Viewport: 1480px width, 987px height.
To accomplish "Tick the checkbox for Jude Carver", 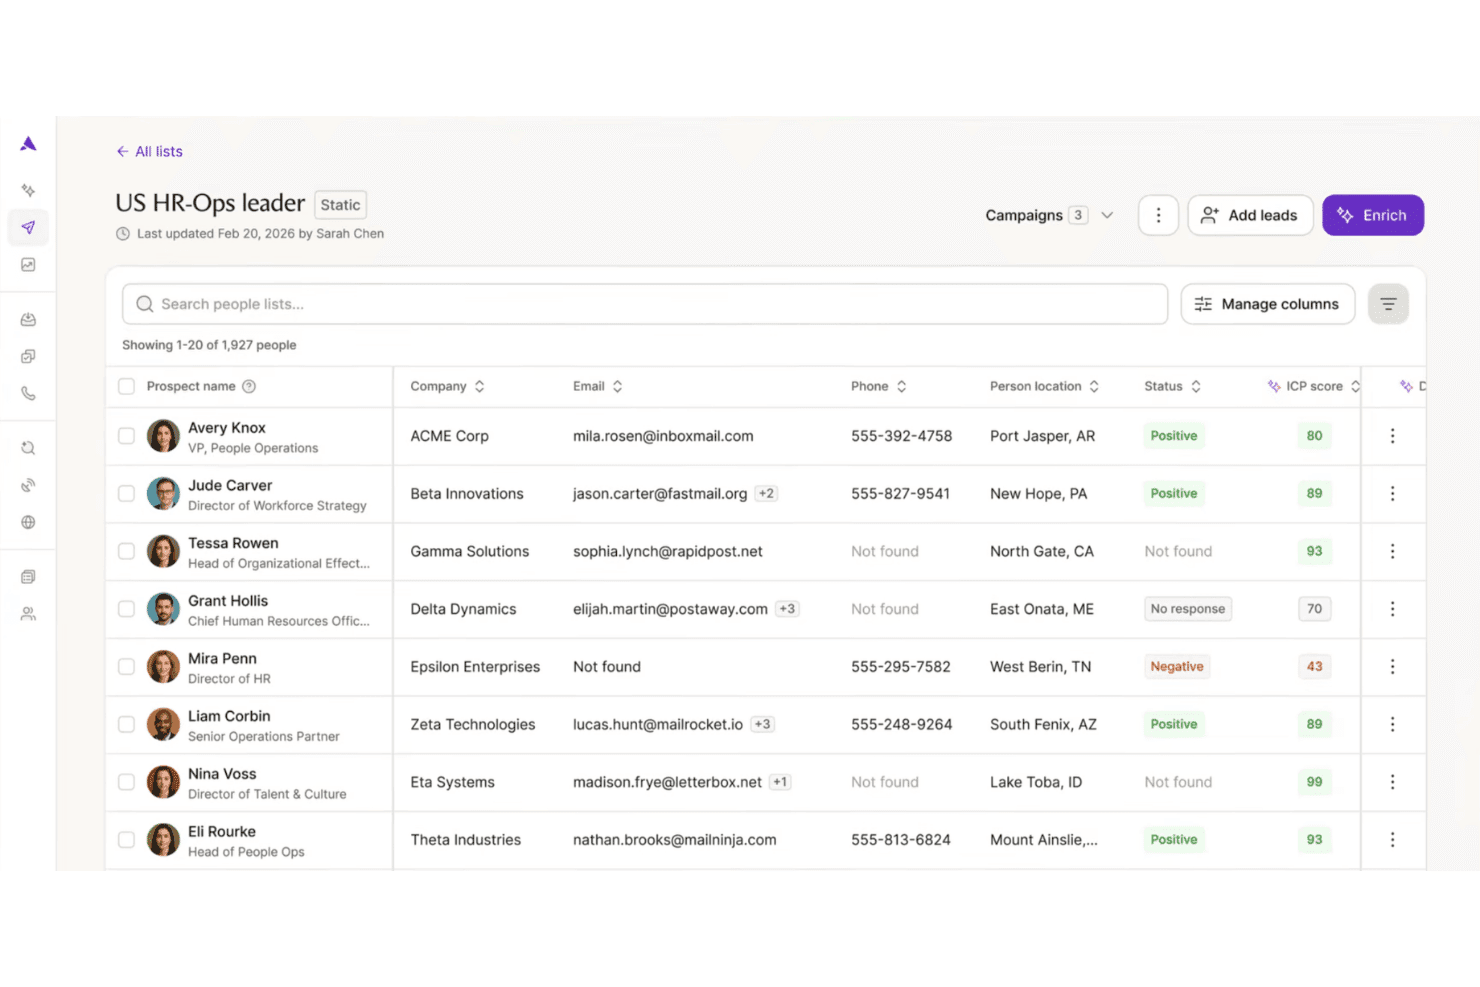I will click(x=126, y=494).
